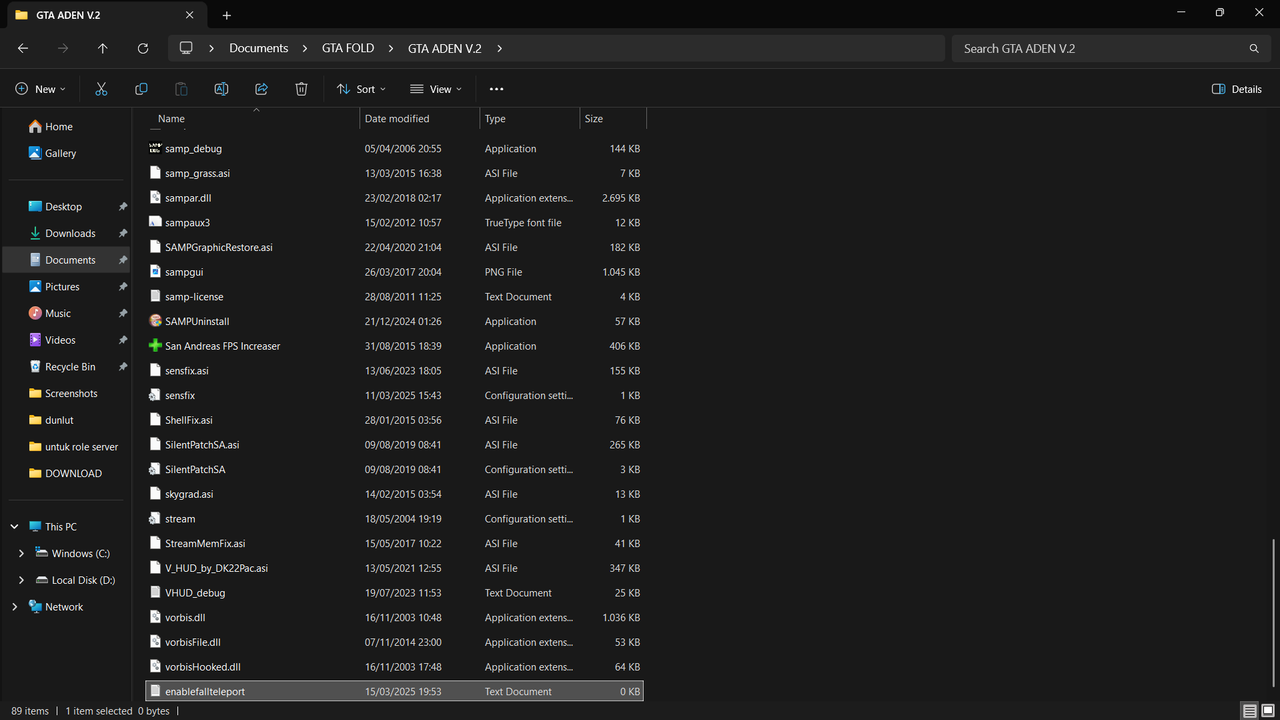Viewport: 1280px width, 720px height.
Task: Expand the Network tree node
Action: tap(14, 607)
